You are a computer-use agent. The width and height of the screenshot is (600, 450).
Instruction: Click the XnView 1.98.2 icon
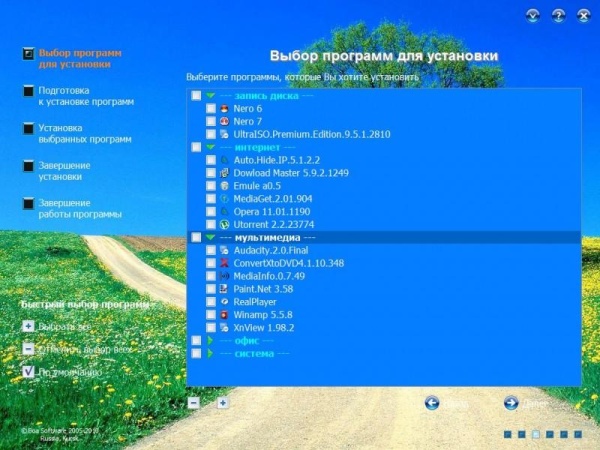click(225, 328)
